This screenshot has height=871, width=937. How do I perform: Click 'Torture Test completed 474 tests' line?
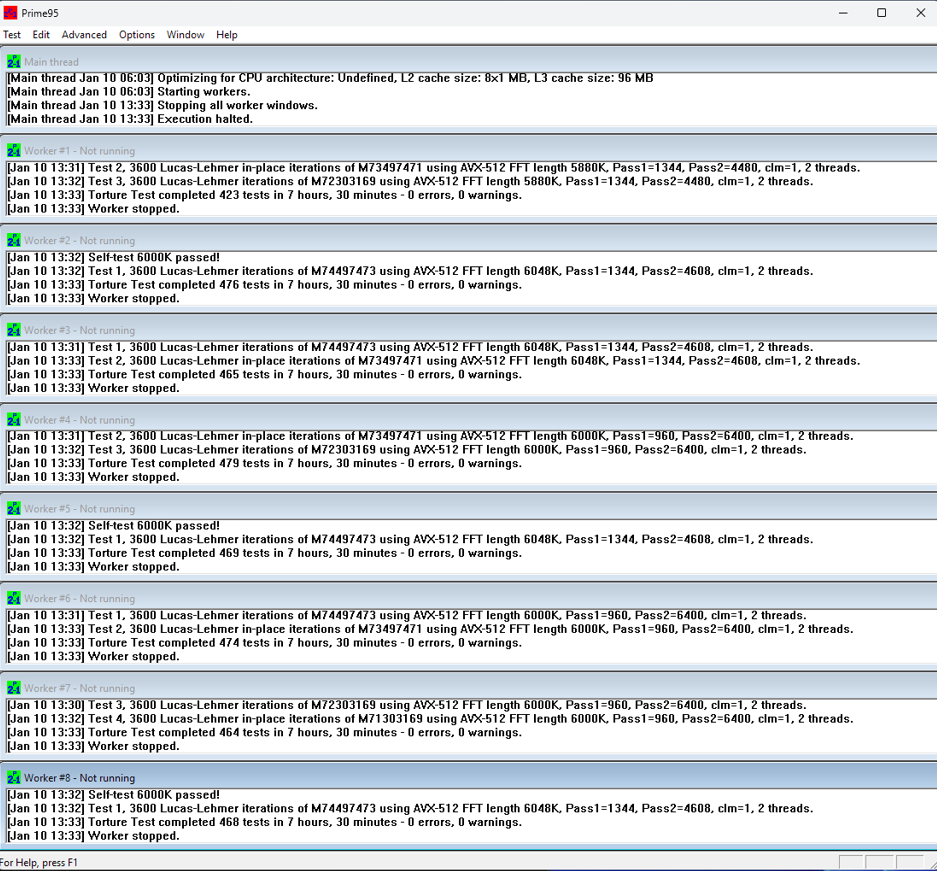click(264, 642)
